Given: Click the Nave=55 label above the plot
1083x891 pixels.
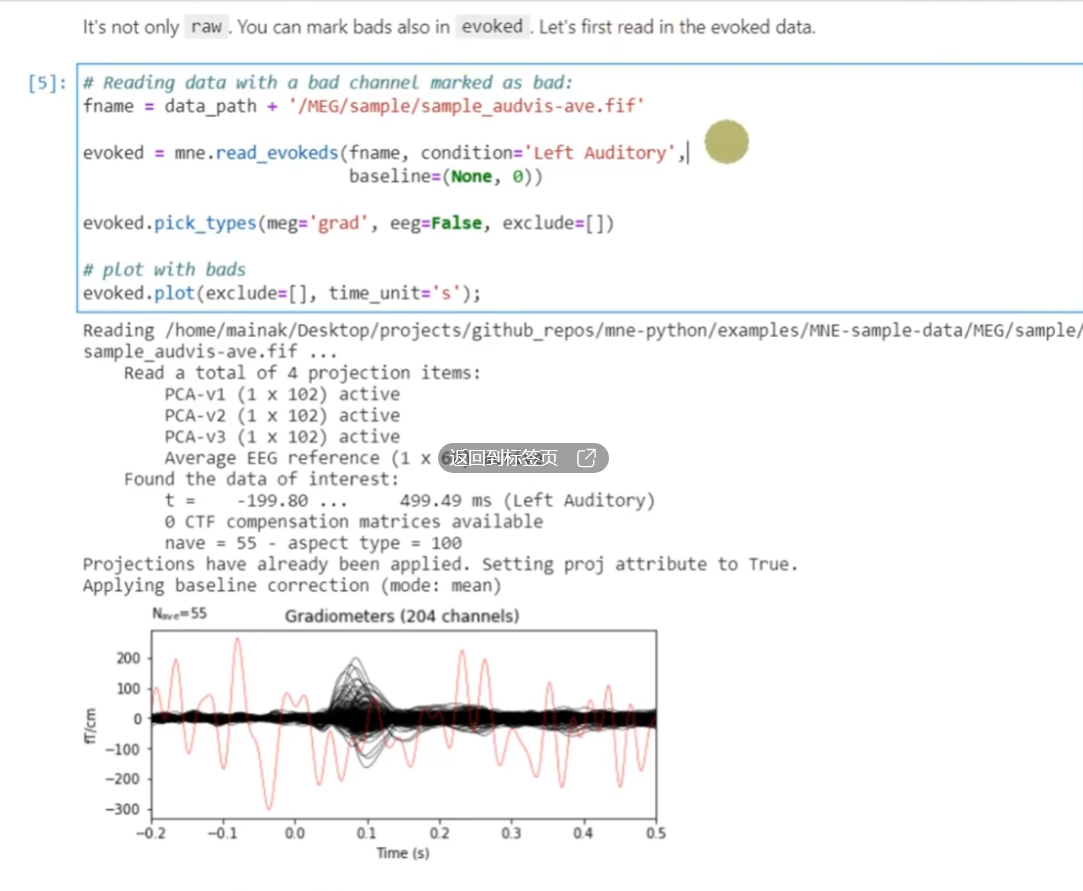Looking at the screenshot, I should [x=179, y=615].
